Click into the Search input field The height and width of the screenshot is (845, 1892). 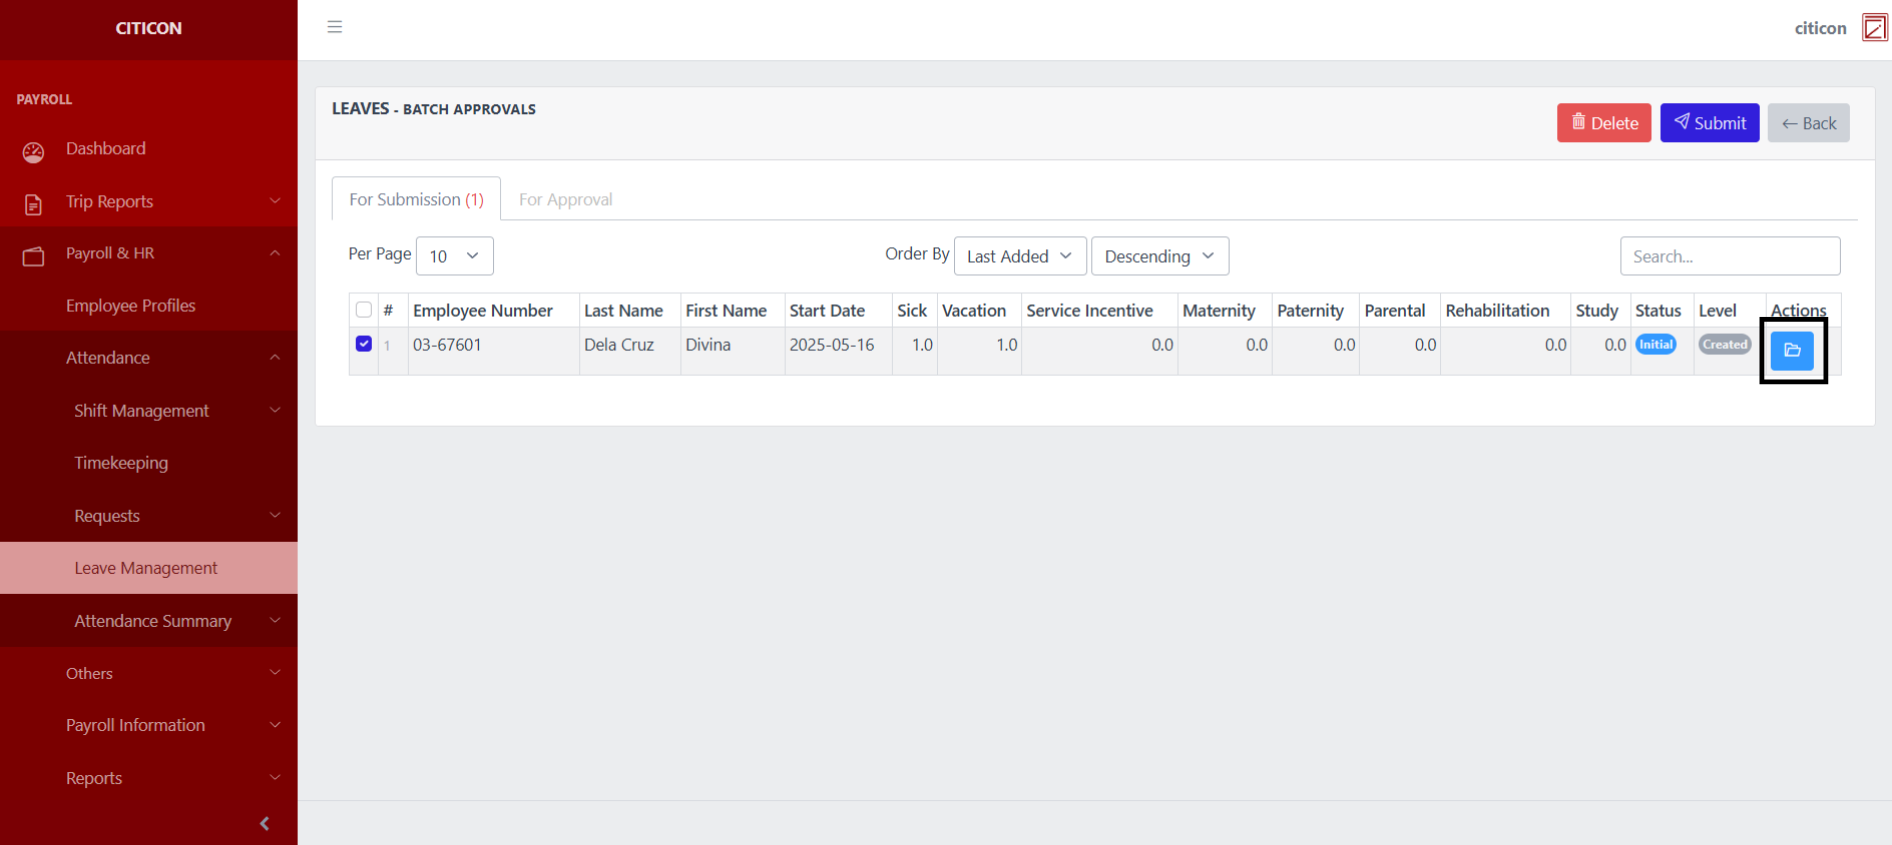tap(1729, 256)
